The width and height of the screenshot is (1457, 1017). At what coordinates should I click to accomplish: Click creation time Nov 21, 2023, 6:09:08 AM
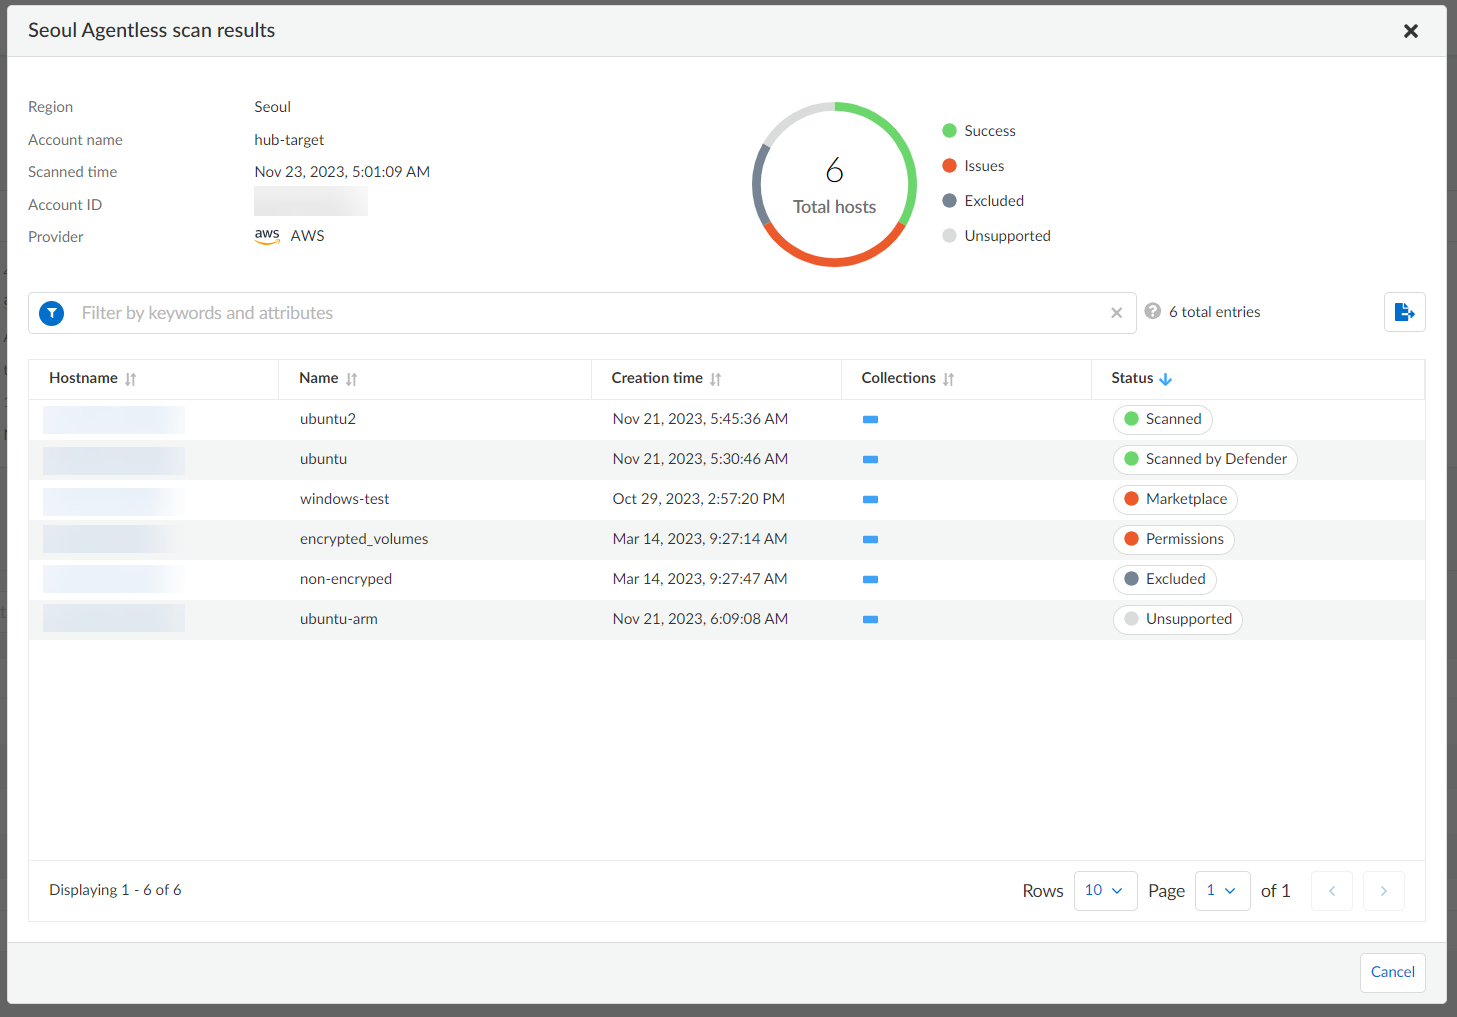coord(700,619)
